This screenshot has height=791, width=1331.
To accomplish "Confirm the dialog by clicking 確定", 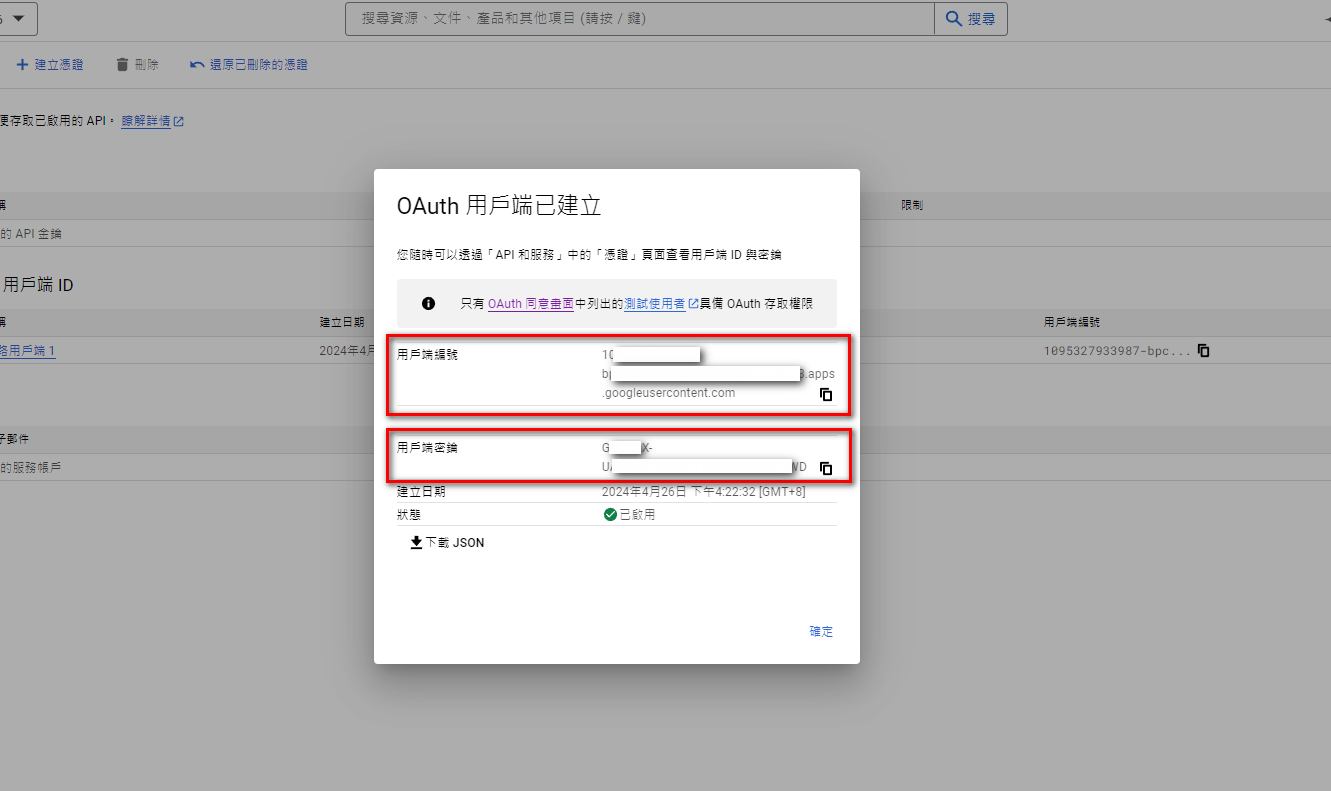I will (x=820, y=631).
